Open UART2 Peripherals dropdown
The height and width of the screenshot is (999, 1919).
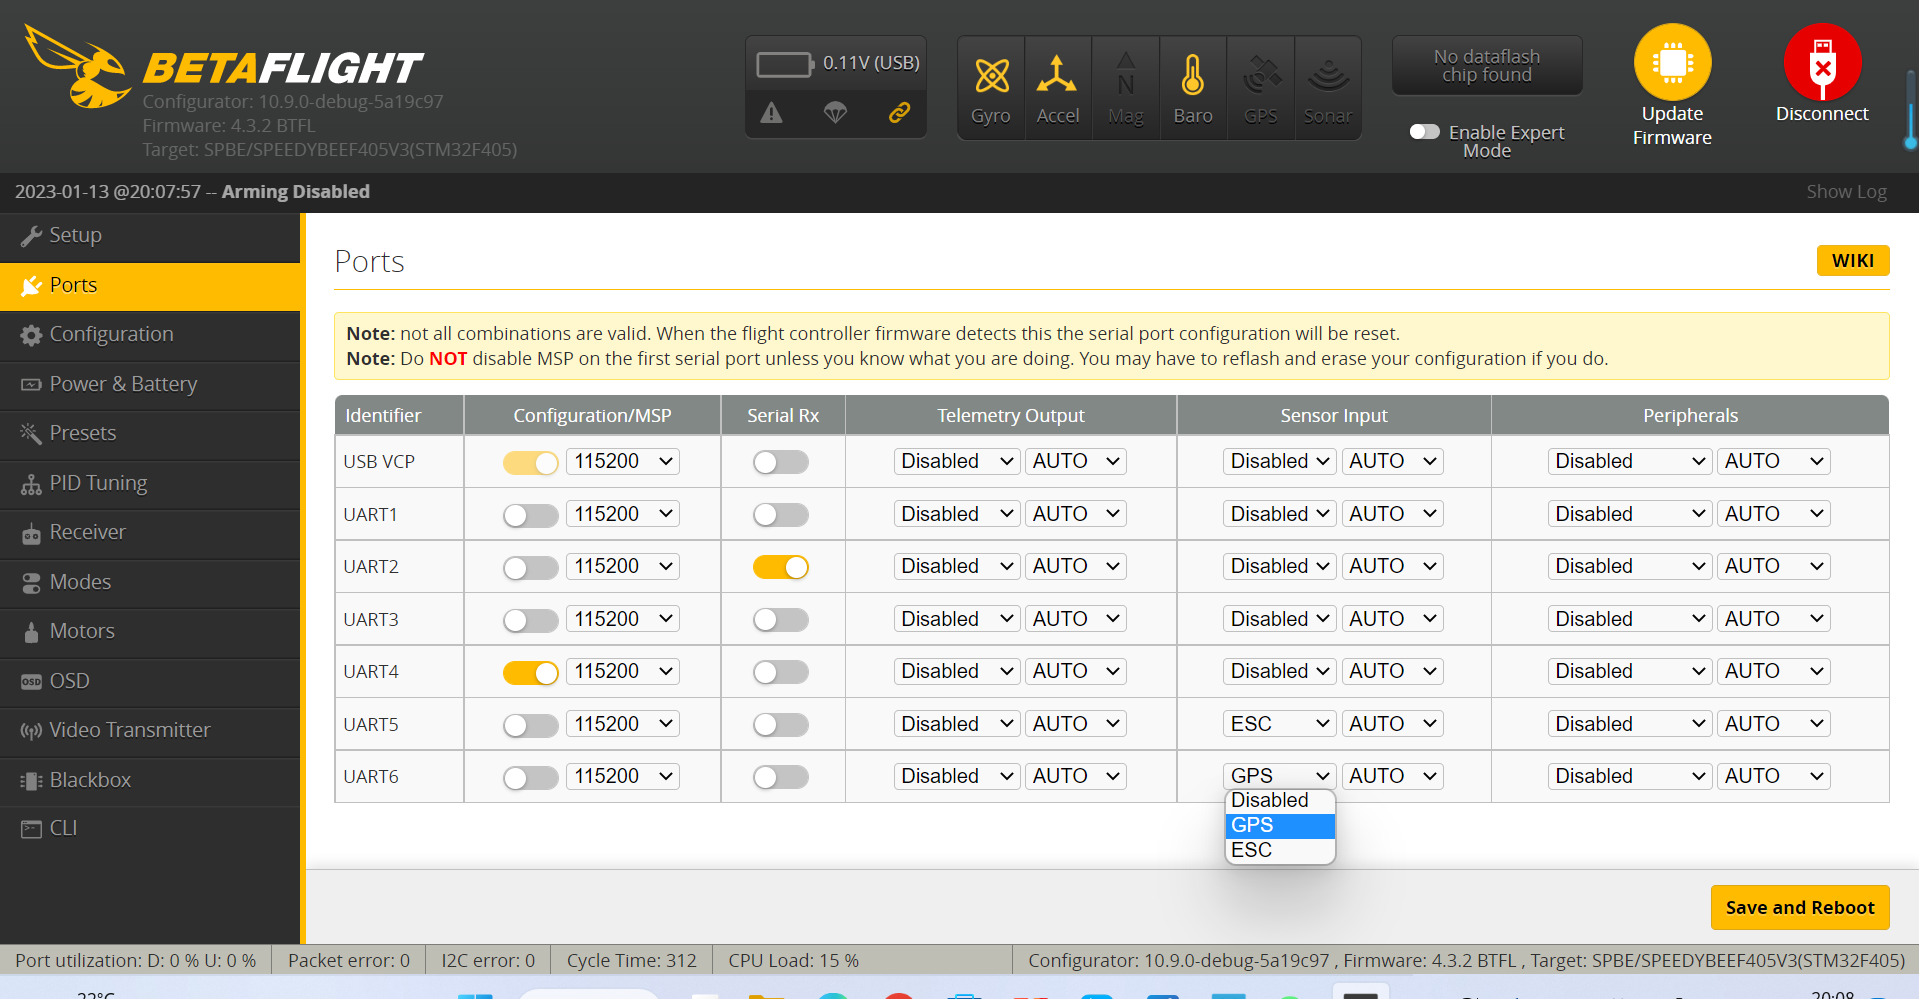[x=1630, y=566]
